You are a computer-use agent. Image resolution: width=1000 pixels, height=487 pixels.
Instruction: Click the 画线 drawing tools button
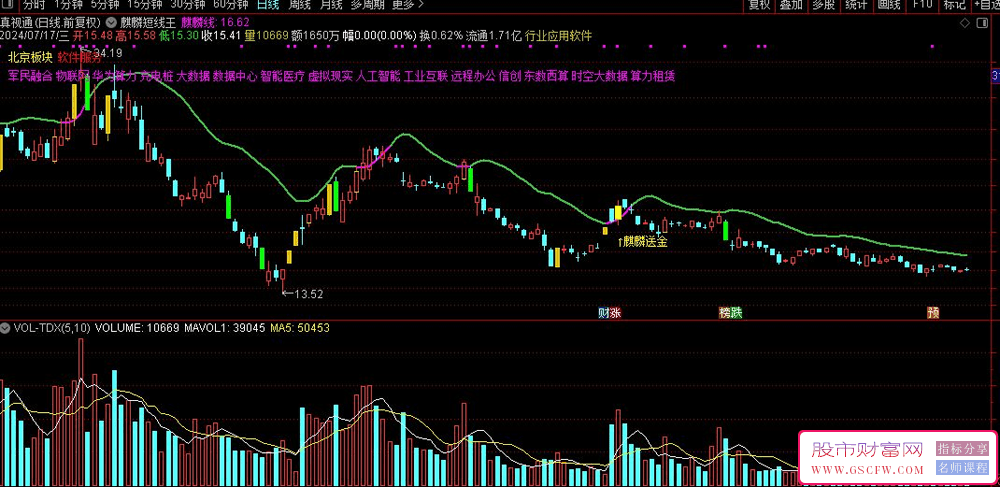coord(888,4)
